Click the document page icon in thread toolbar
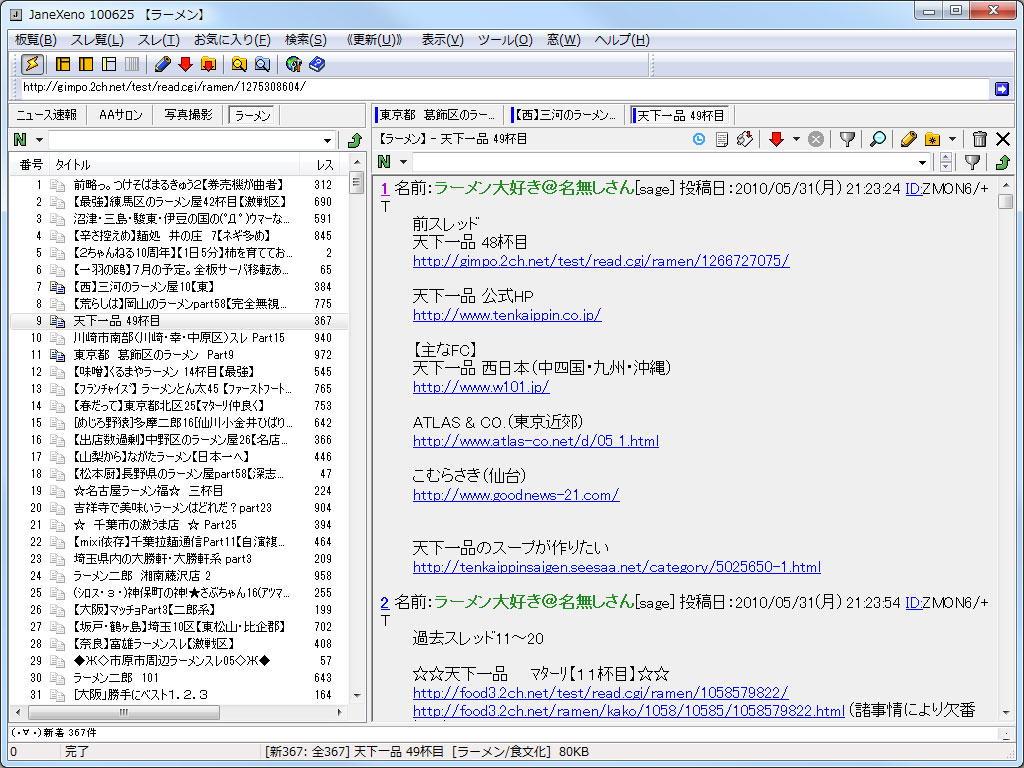Image resolution: width=1024 pixels, height=768 pixels. [722, 139]
